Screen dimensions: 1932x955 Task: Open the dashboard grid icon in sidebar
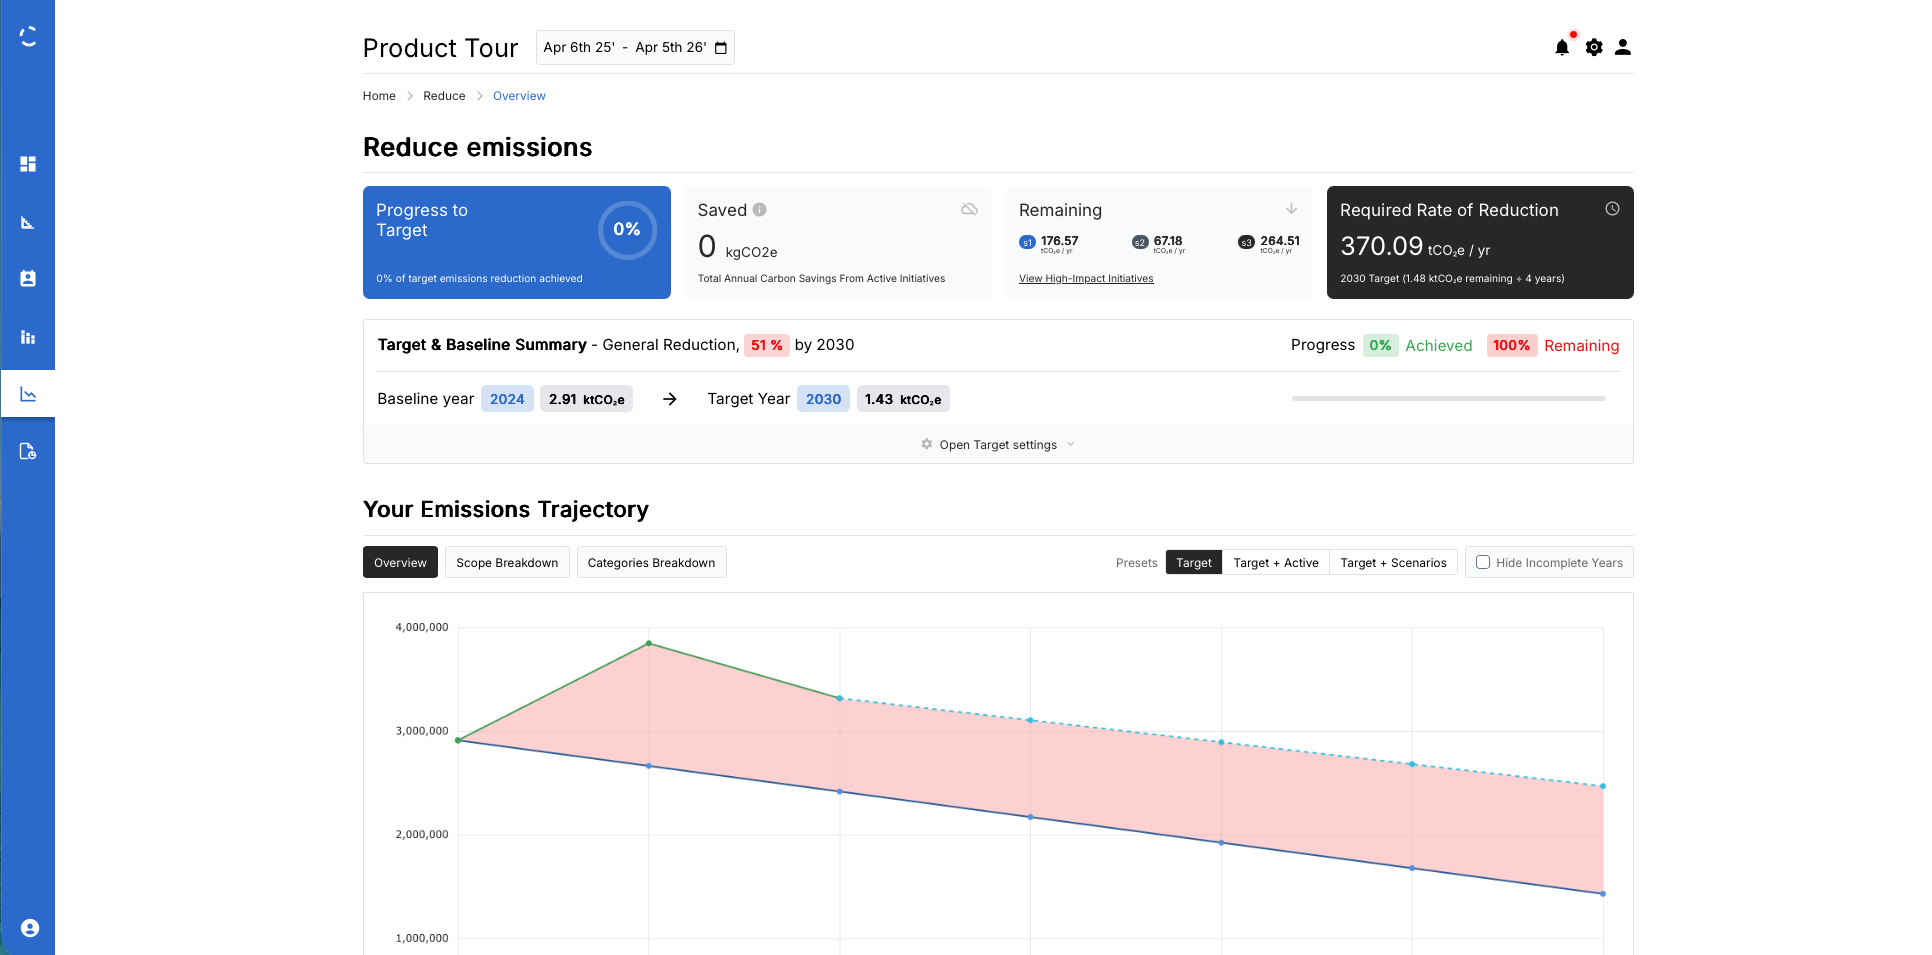click(28, 164)
